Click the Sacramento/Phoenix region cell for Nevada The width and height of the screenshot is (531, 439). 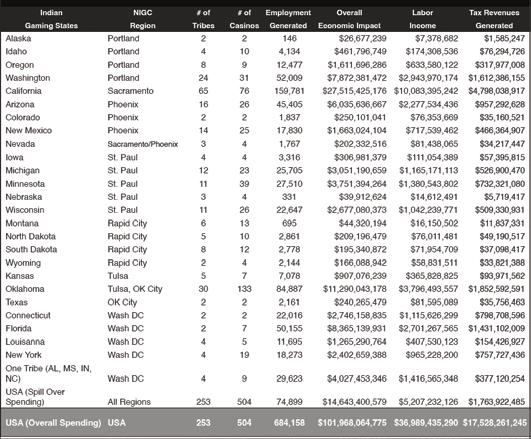(x=143, y=144)
